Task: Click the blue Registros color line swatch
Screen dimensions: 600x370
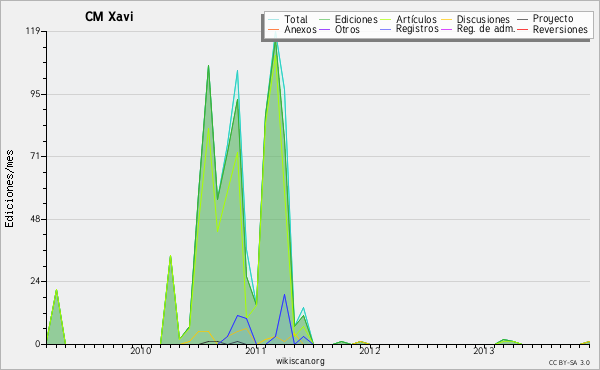Action: (x=385, y=29)
